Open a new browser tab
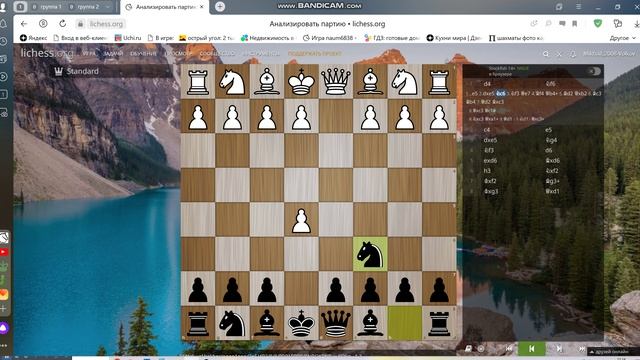640x360 pixels. 220,7
